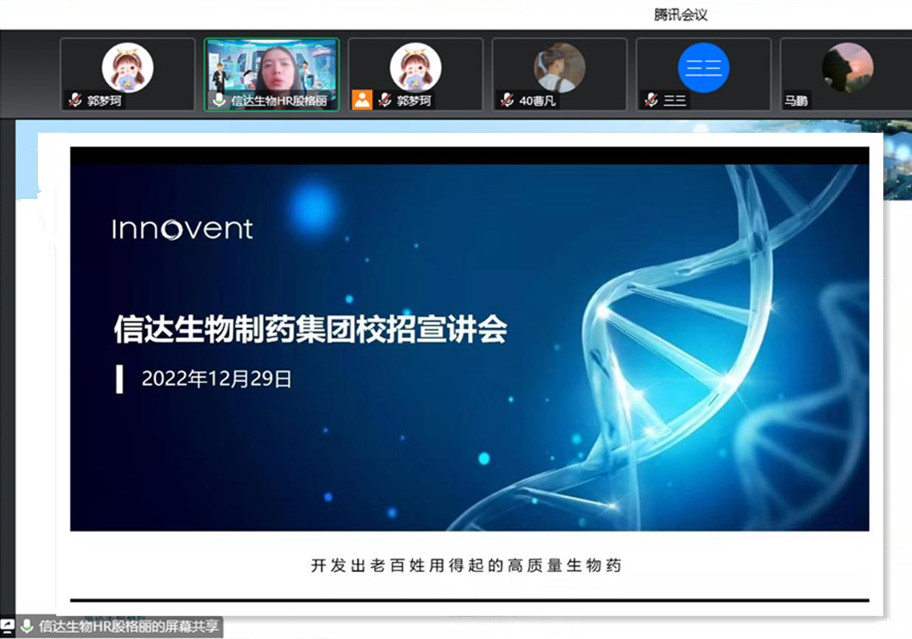Image resolution: width=912 pixels, height=639 pixels.
Task: Click the orange host badge on 郭梦珂's tile
Action: pyautogui.click(x=362, y=100)
